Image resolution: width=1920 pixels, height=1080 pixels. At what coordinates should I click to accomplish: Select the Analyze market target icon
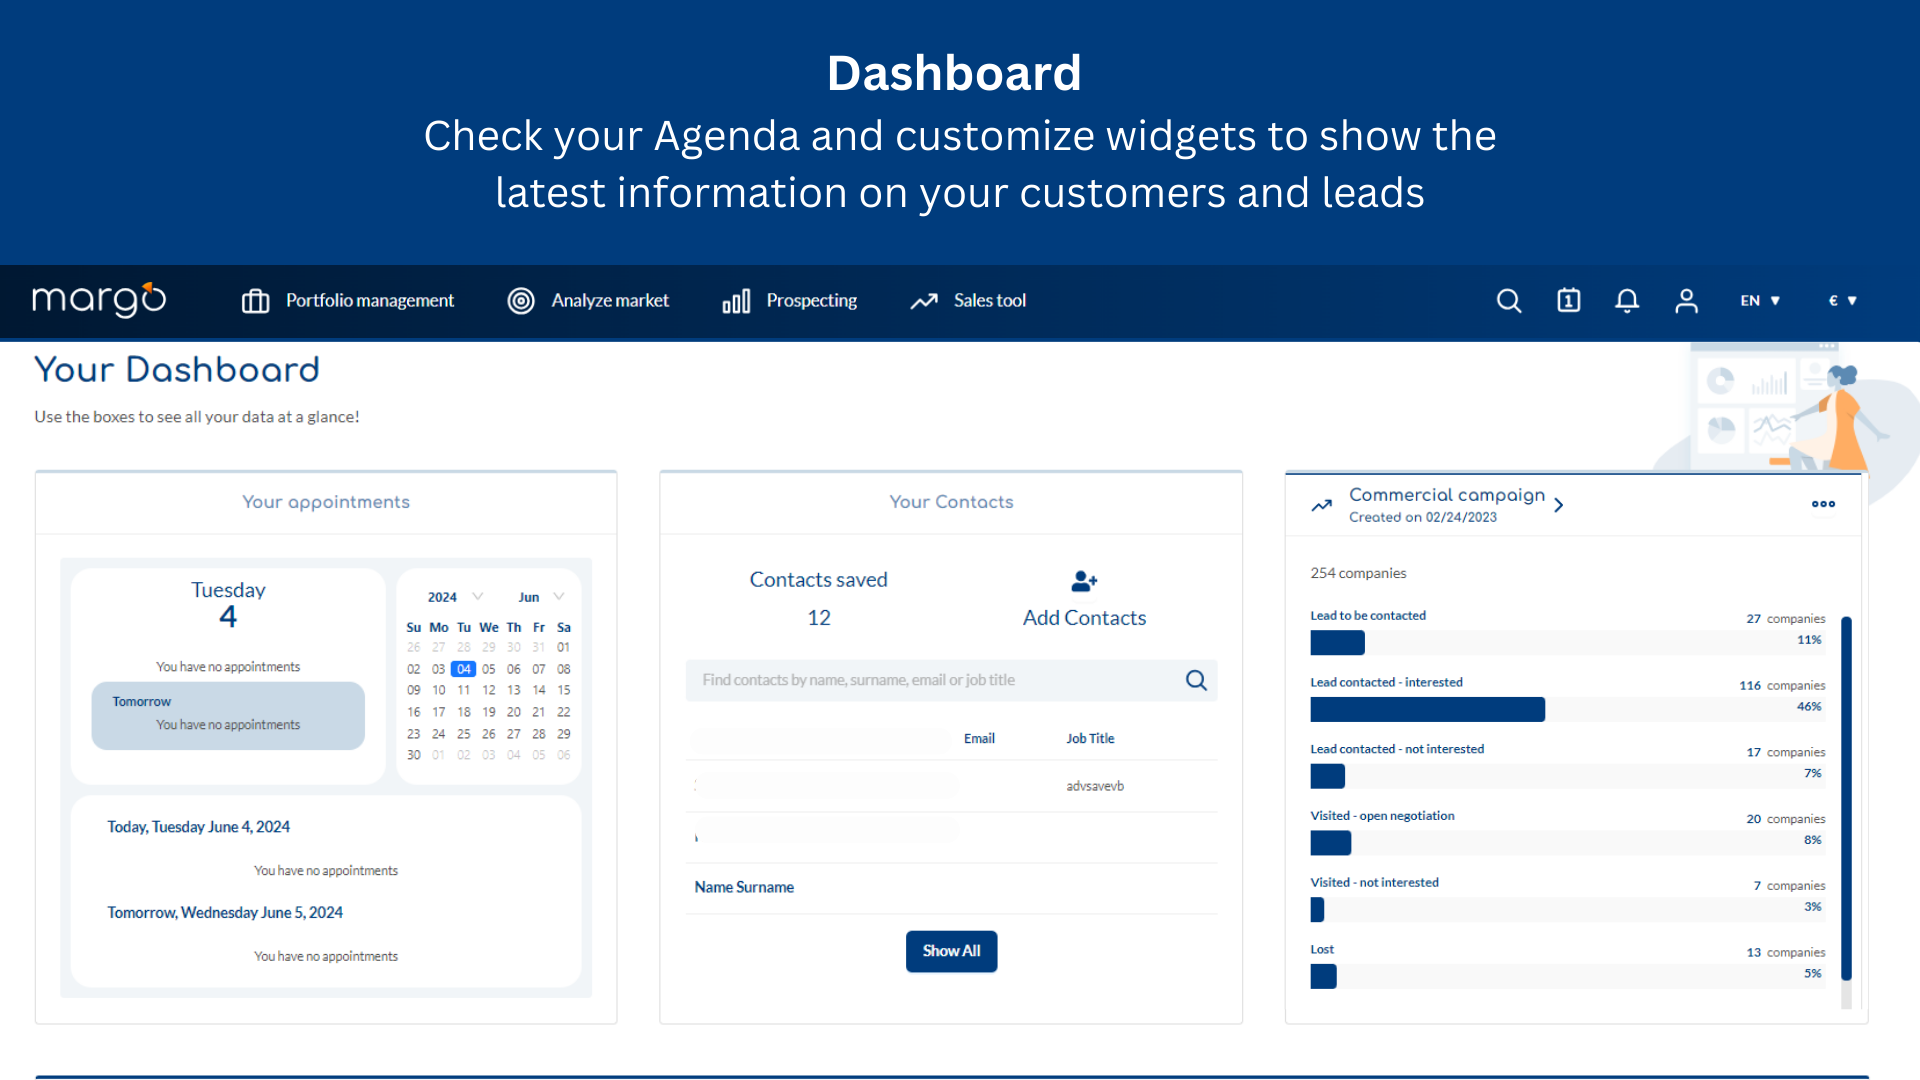point(521,300)
